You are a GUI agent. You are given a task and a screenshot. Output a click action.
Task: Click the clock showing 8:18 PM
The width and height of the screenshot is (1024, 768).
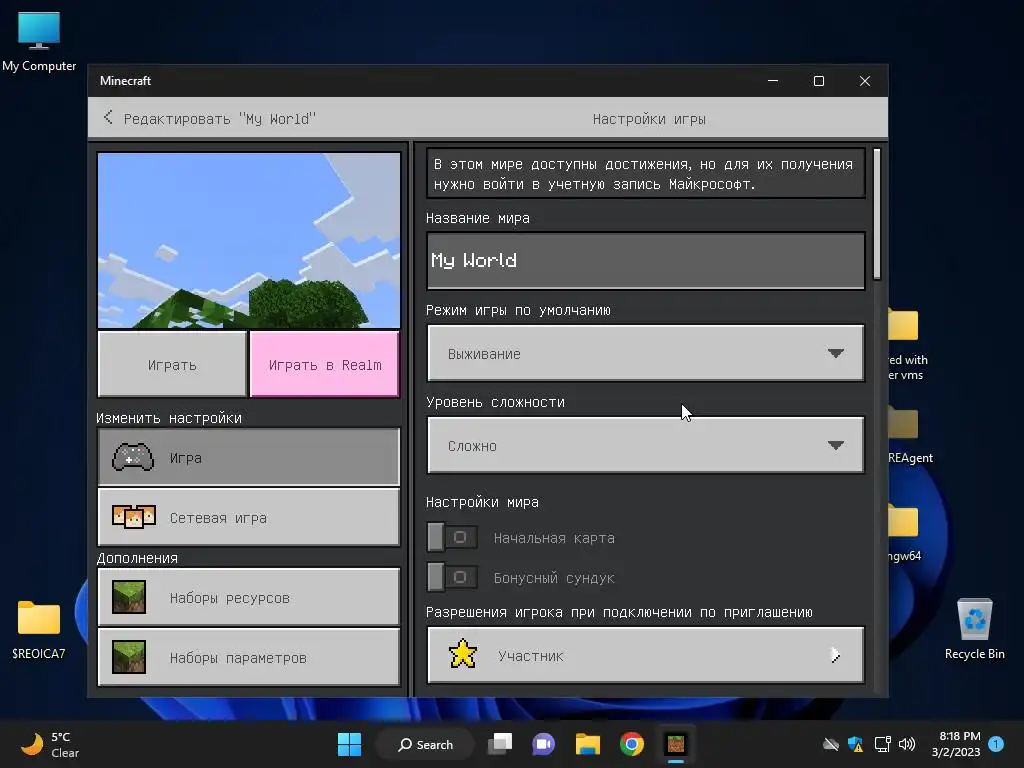(956, 744)
